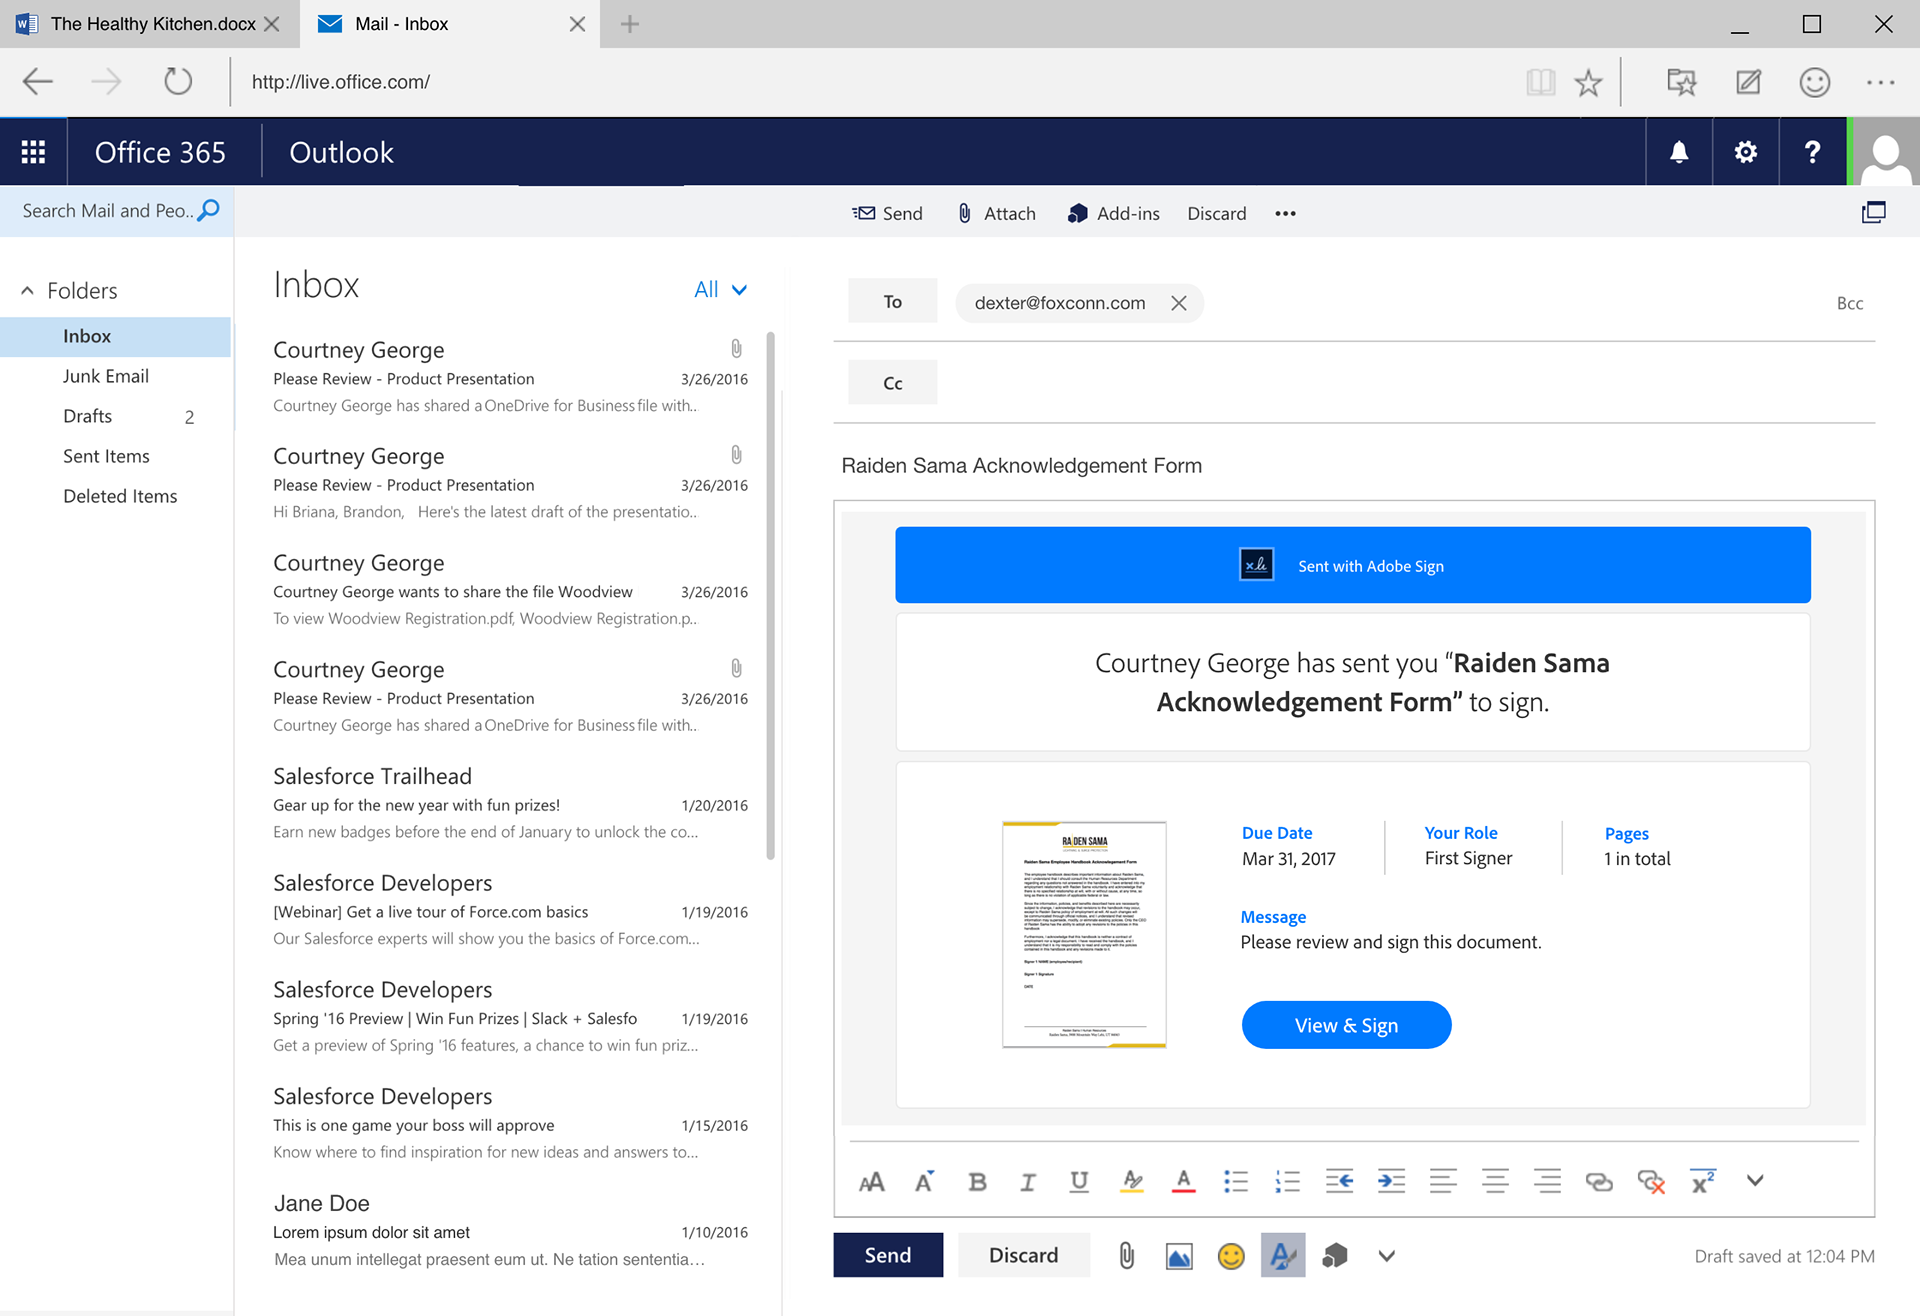The image size is (1920, 1316).
Task: Open the Sent Items folder
Action: 106,456
